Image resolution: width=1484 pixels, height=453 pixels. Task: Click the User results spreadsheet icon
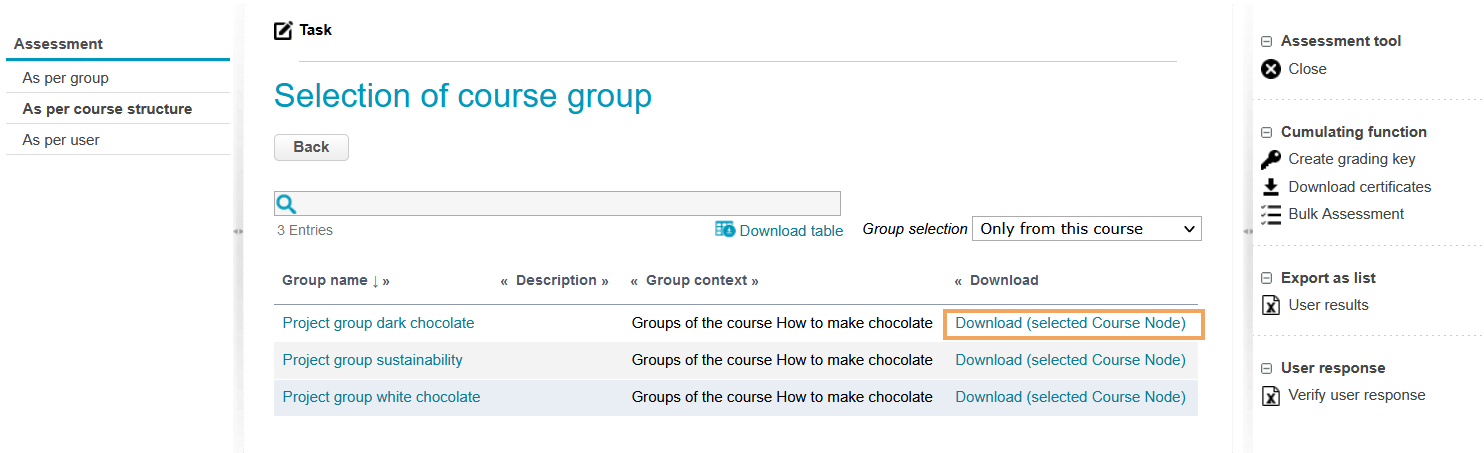tap(1270, 305)
